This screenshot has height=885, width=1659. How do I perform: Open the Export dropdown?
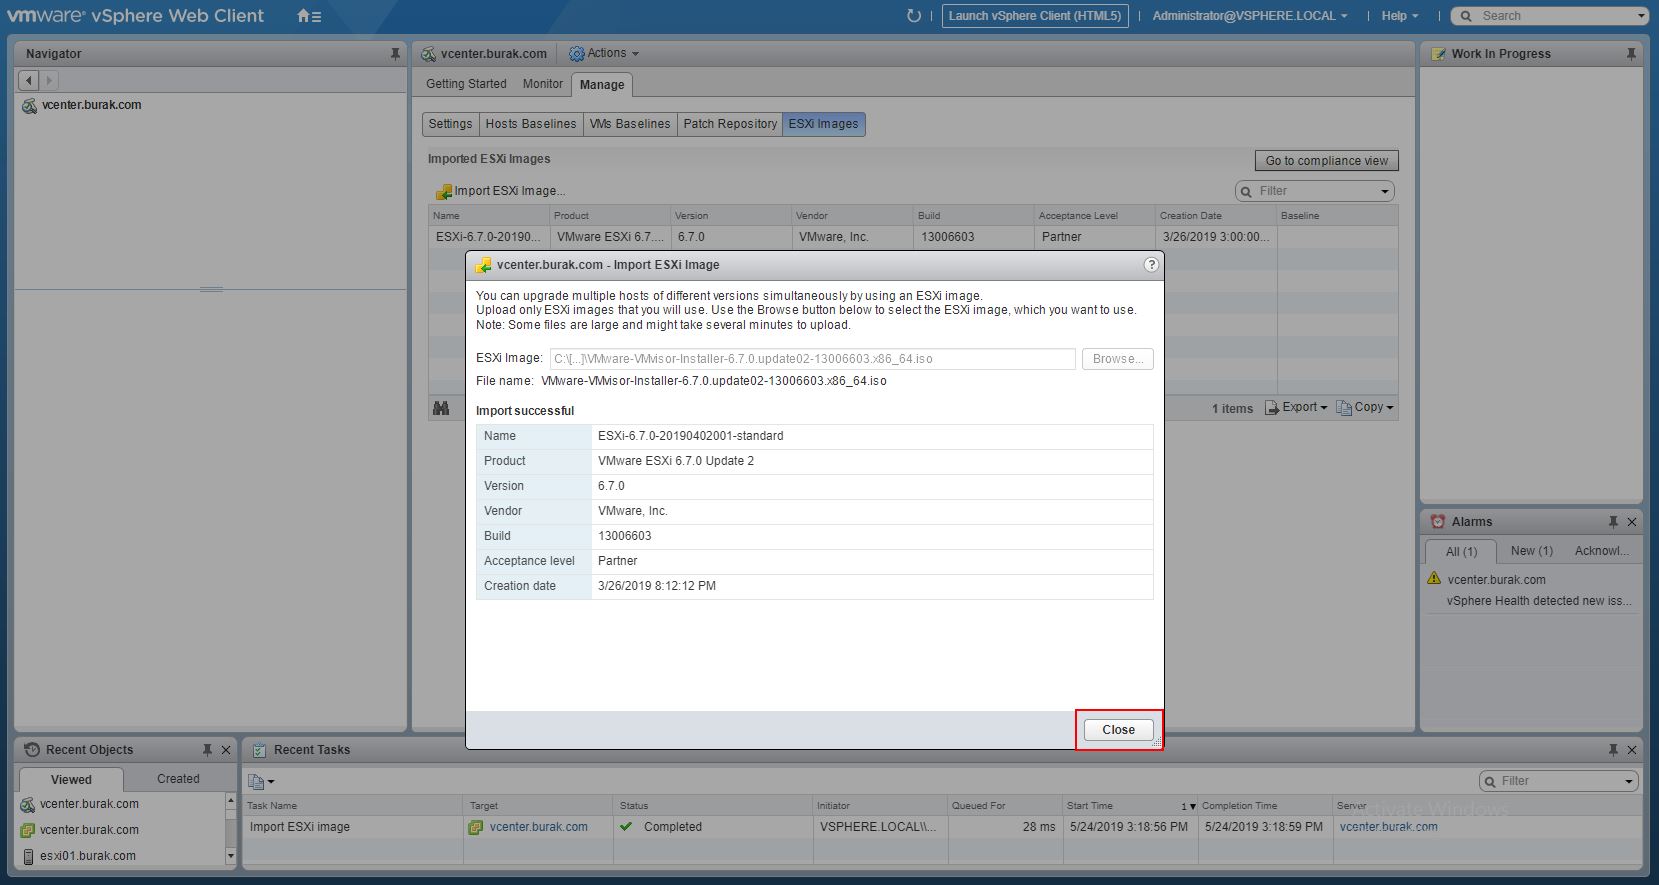[x=1297, y=408]
